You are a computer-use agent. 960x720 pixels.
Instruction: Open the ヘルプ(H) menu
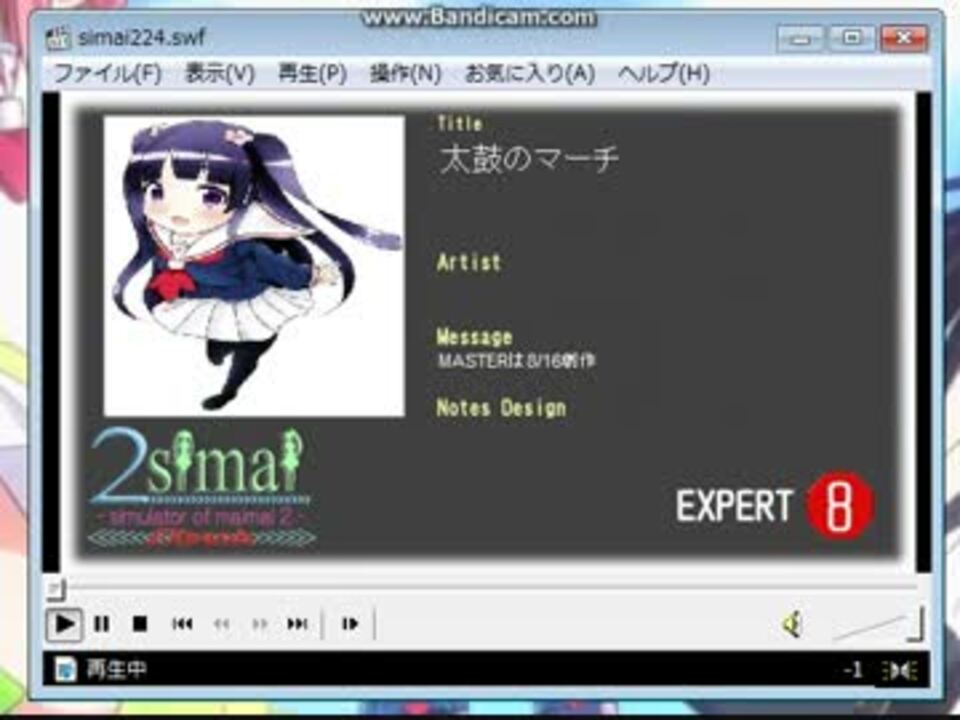[x=664, y=74]
